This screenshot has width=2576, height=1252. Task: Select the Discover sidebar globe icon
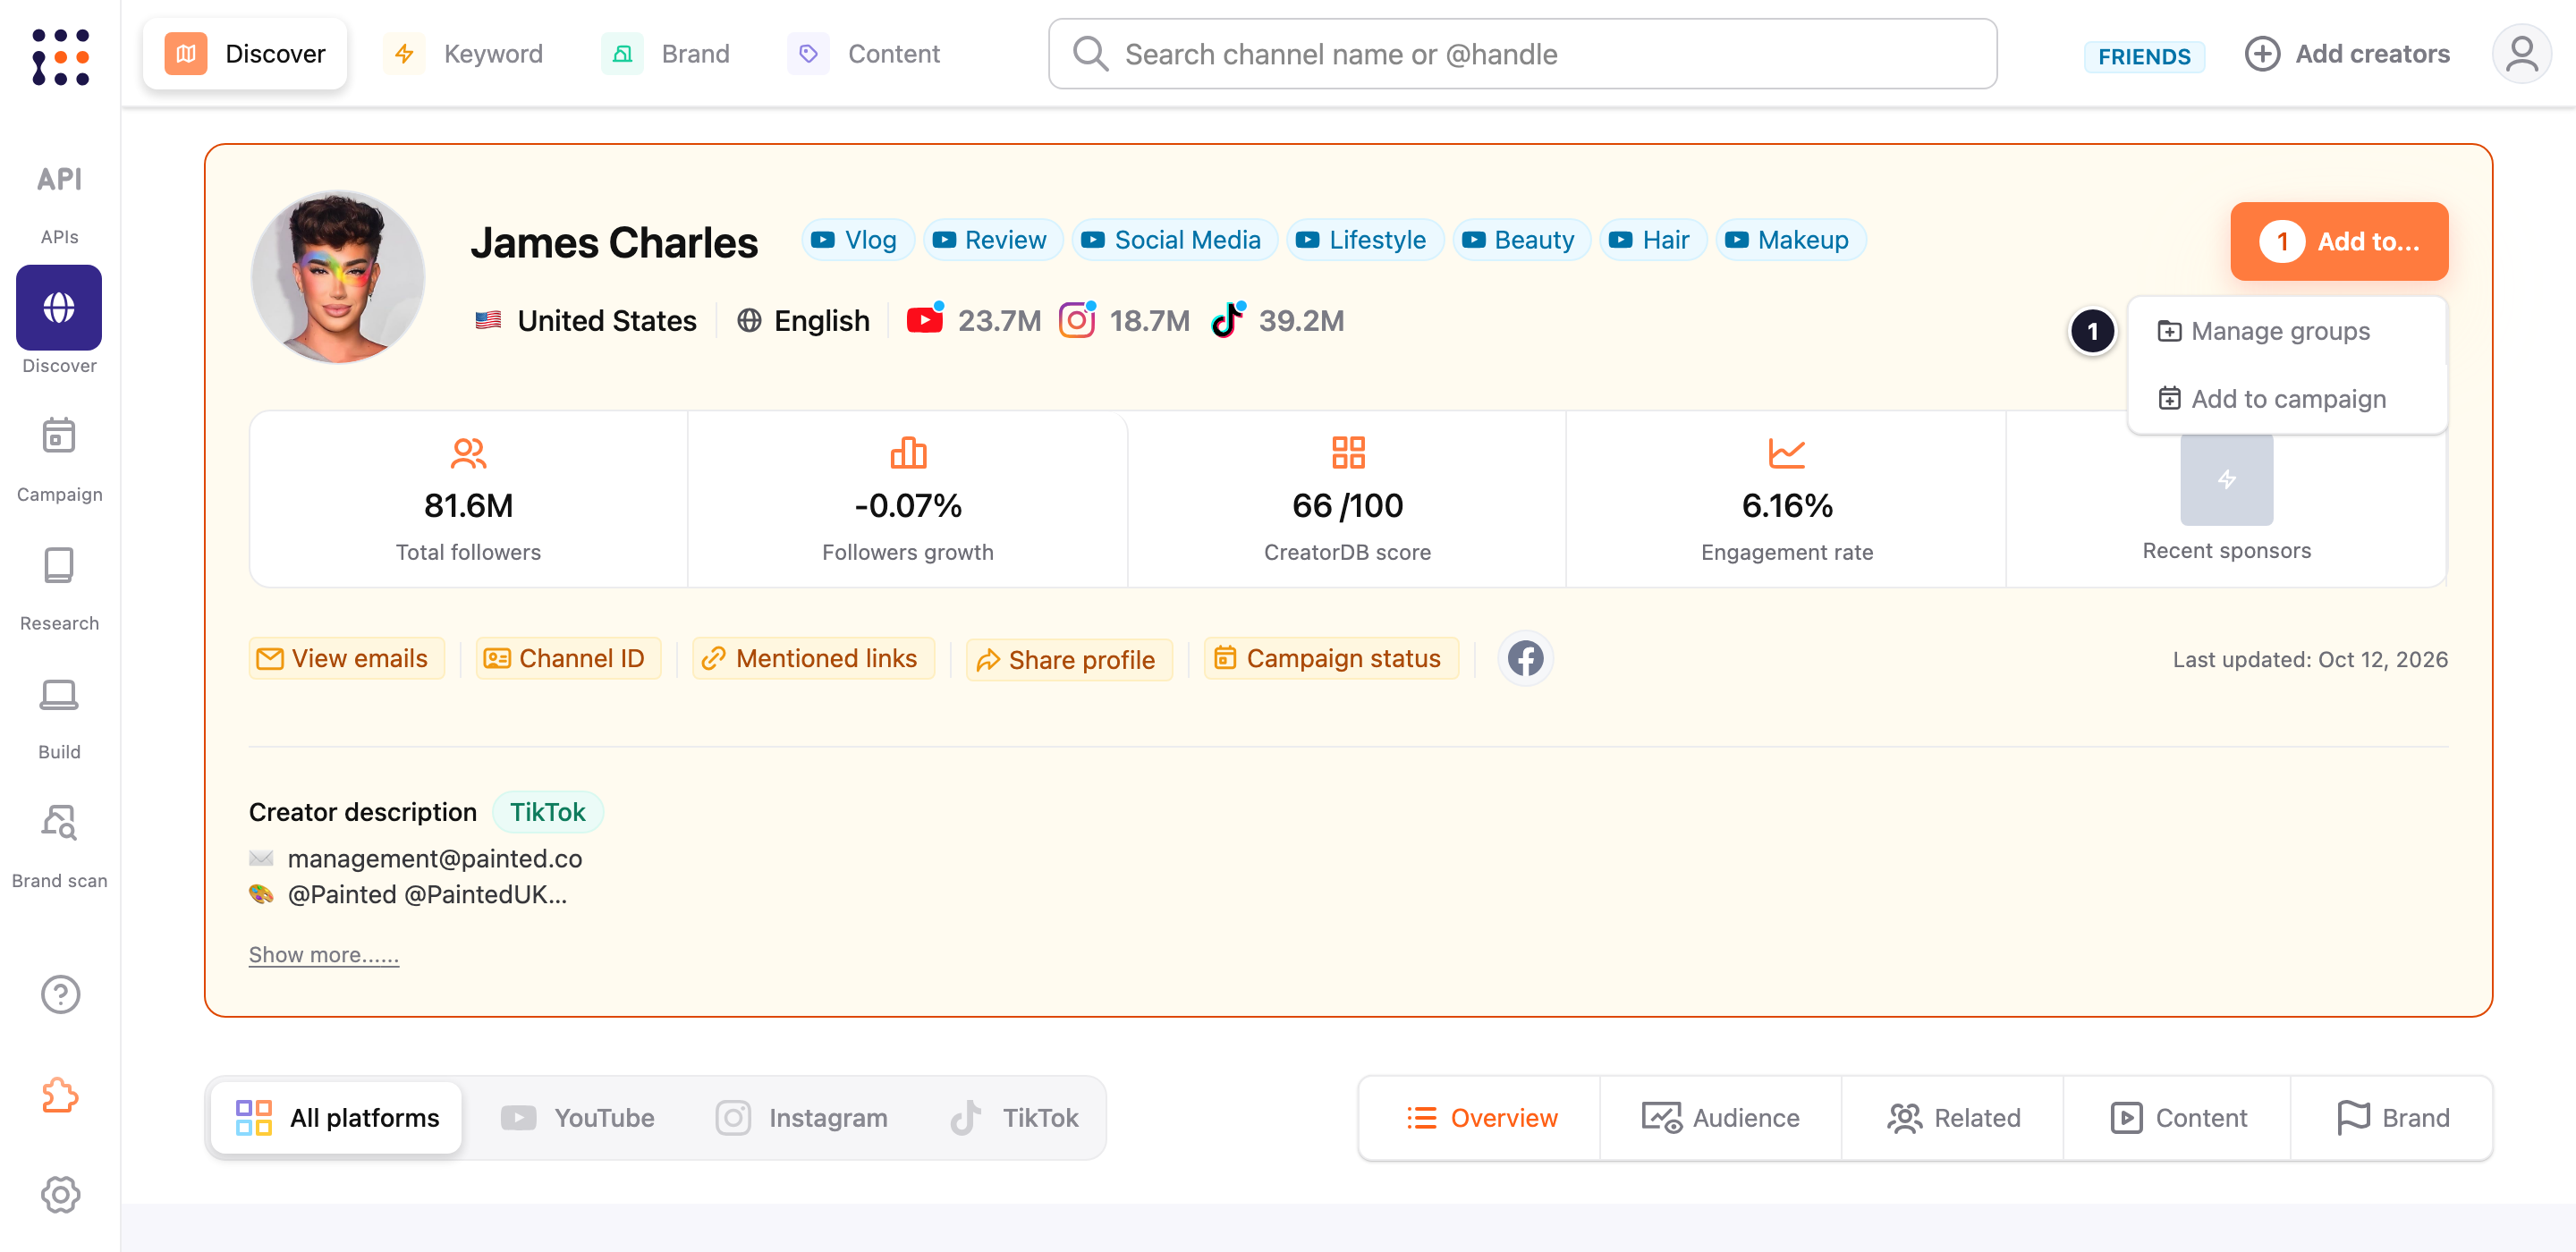(59, 307)
